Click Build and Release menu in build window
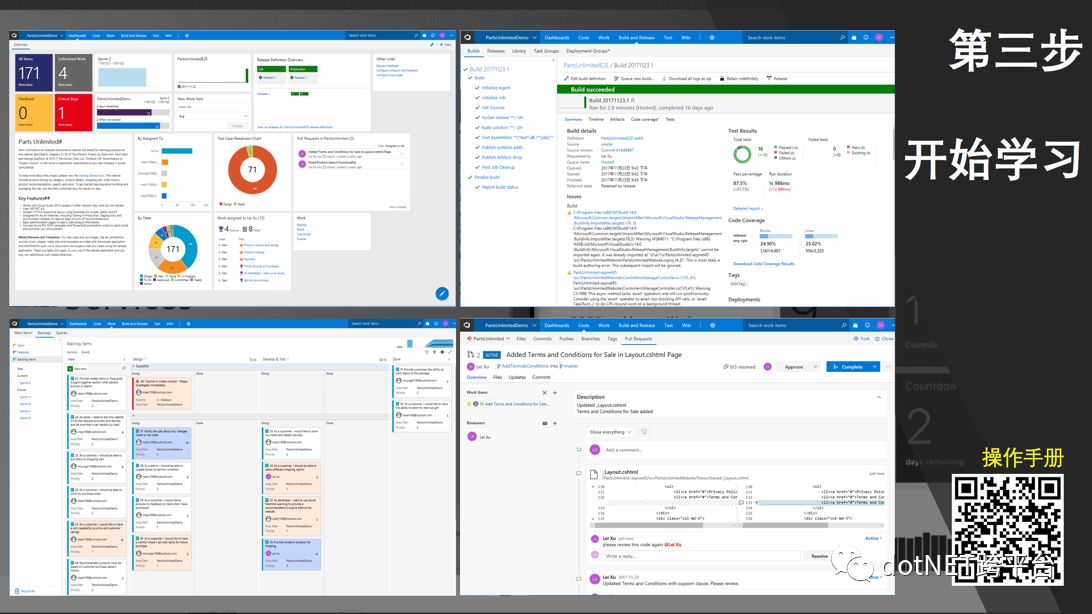1092x614 pixels. tap(637, 38)
